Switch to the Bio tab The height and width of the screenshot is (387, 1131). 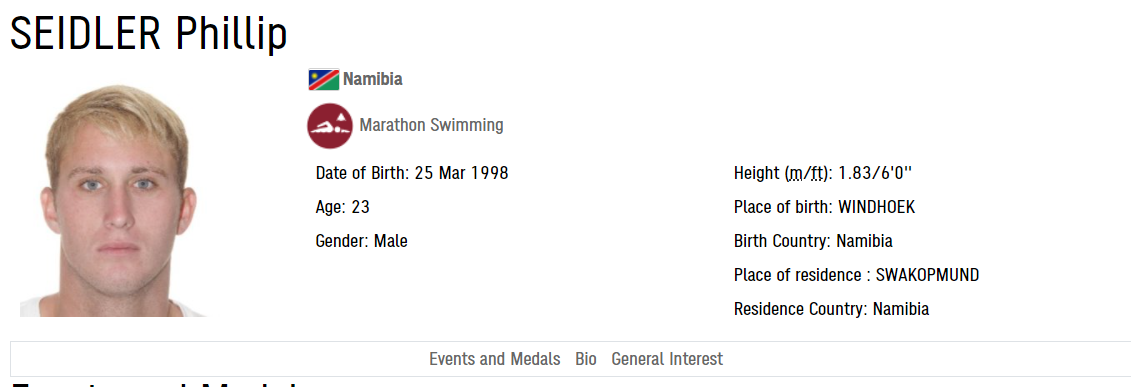pos(586,359)
